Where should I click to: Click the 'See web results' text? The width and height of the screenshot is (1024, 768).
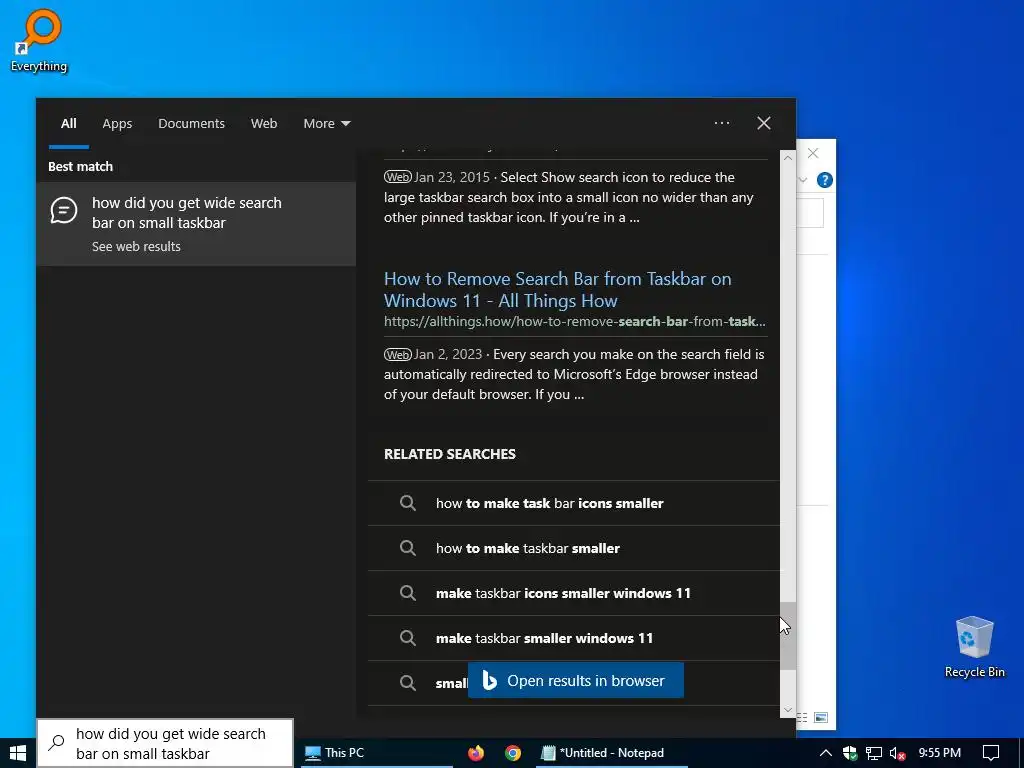(136, 246)
